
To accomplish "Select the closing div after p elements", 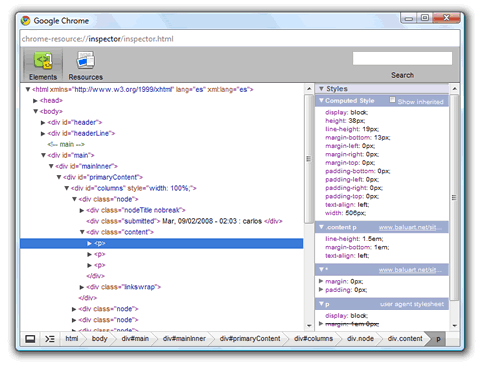I will pos(95,276).
